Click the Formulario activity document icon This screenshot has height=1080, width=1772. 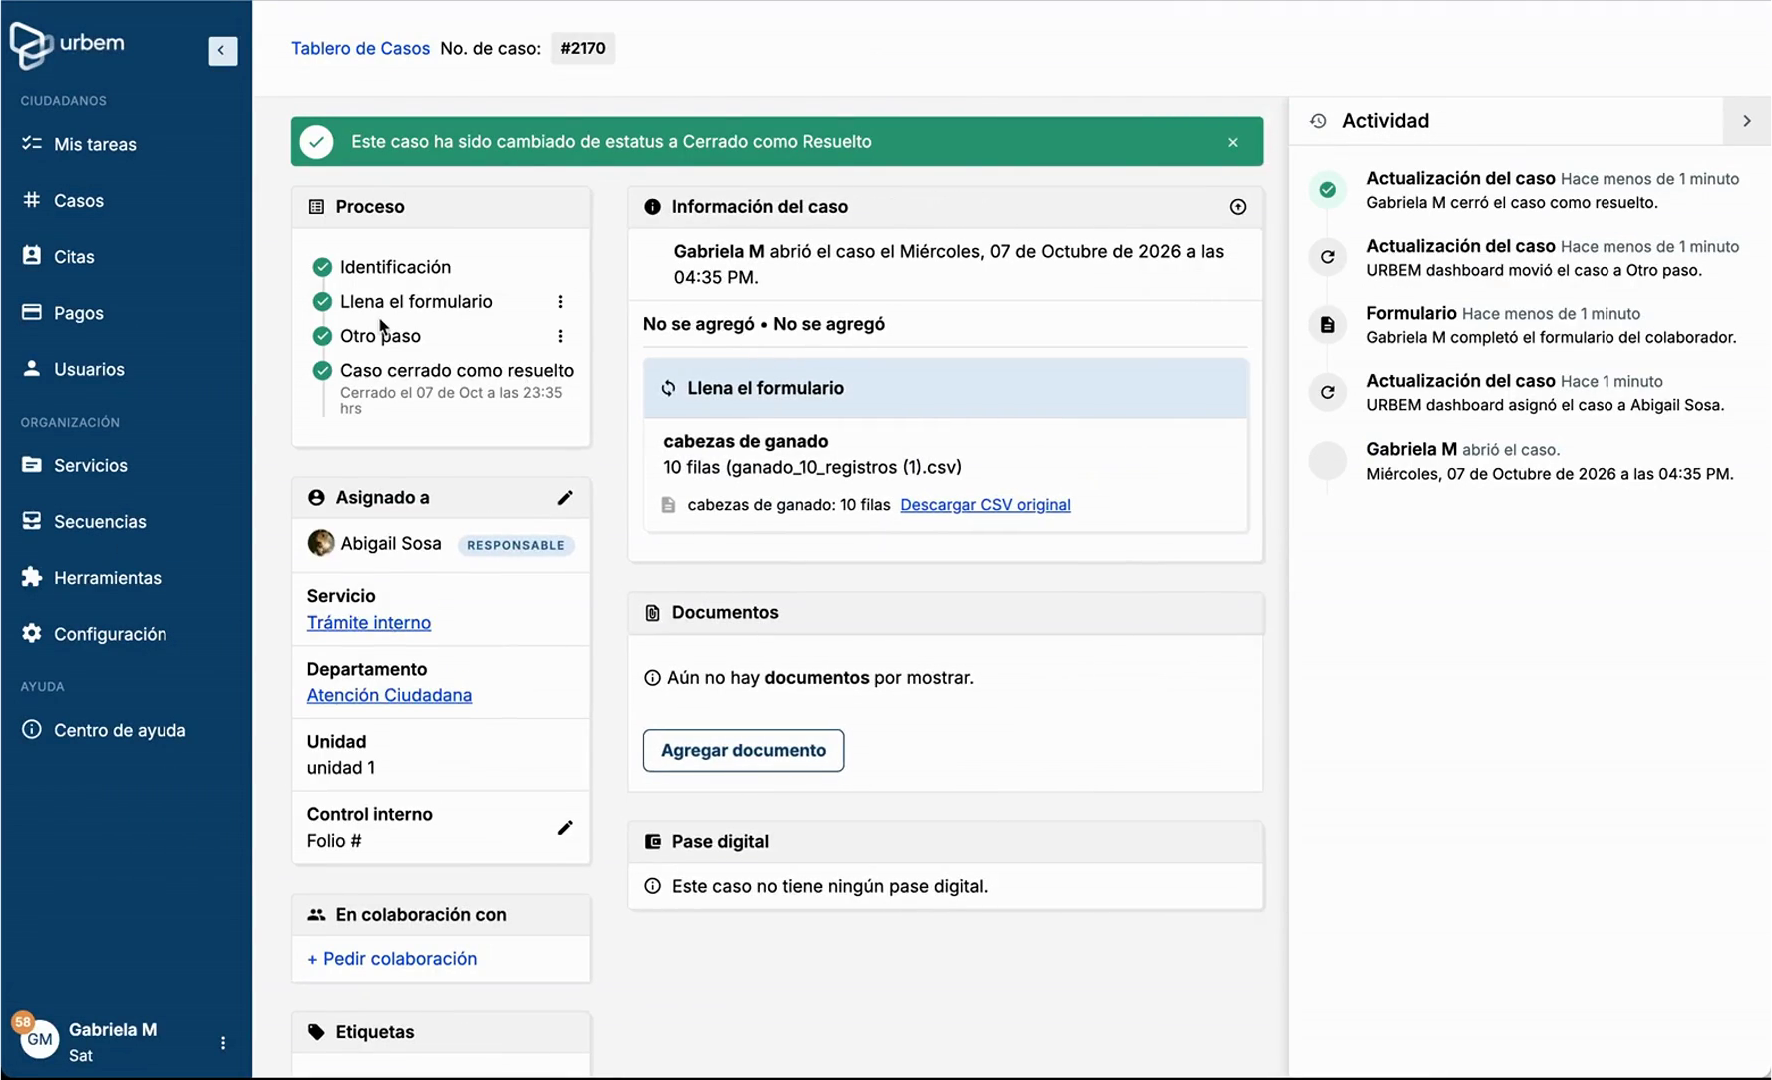(1327, 324)
